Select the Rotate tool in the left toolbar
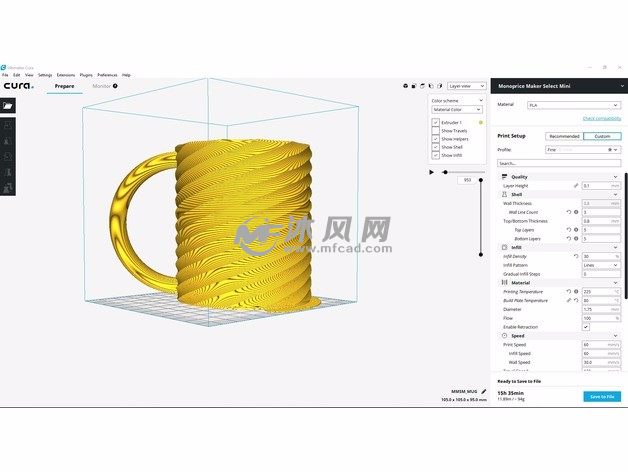This screenshot has width=628, height=472. click(8, 157)
